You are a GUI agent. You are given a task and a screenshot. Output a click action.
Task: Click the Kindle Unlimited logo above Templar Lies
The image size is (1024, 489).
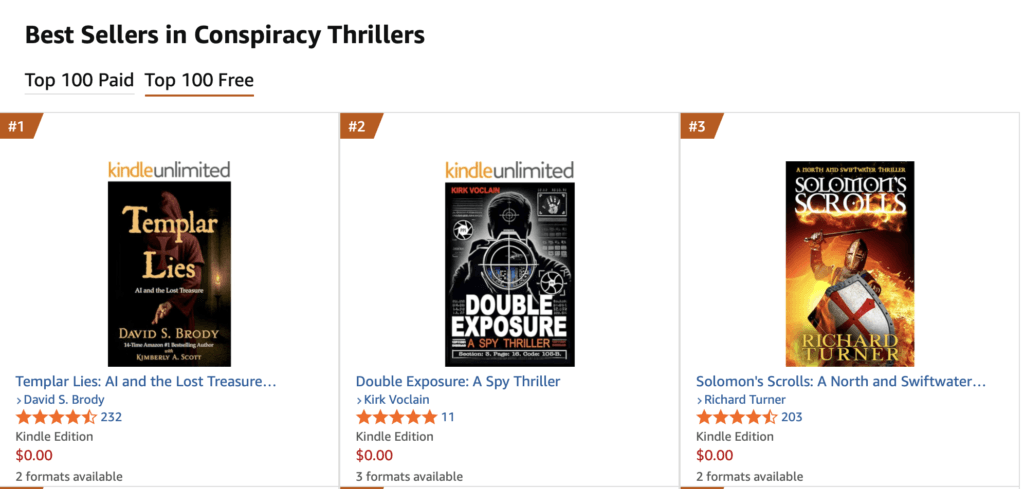pos(169,169)
